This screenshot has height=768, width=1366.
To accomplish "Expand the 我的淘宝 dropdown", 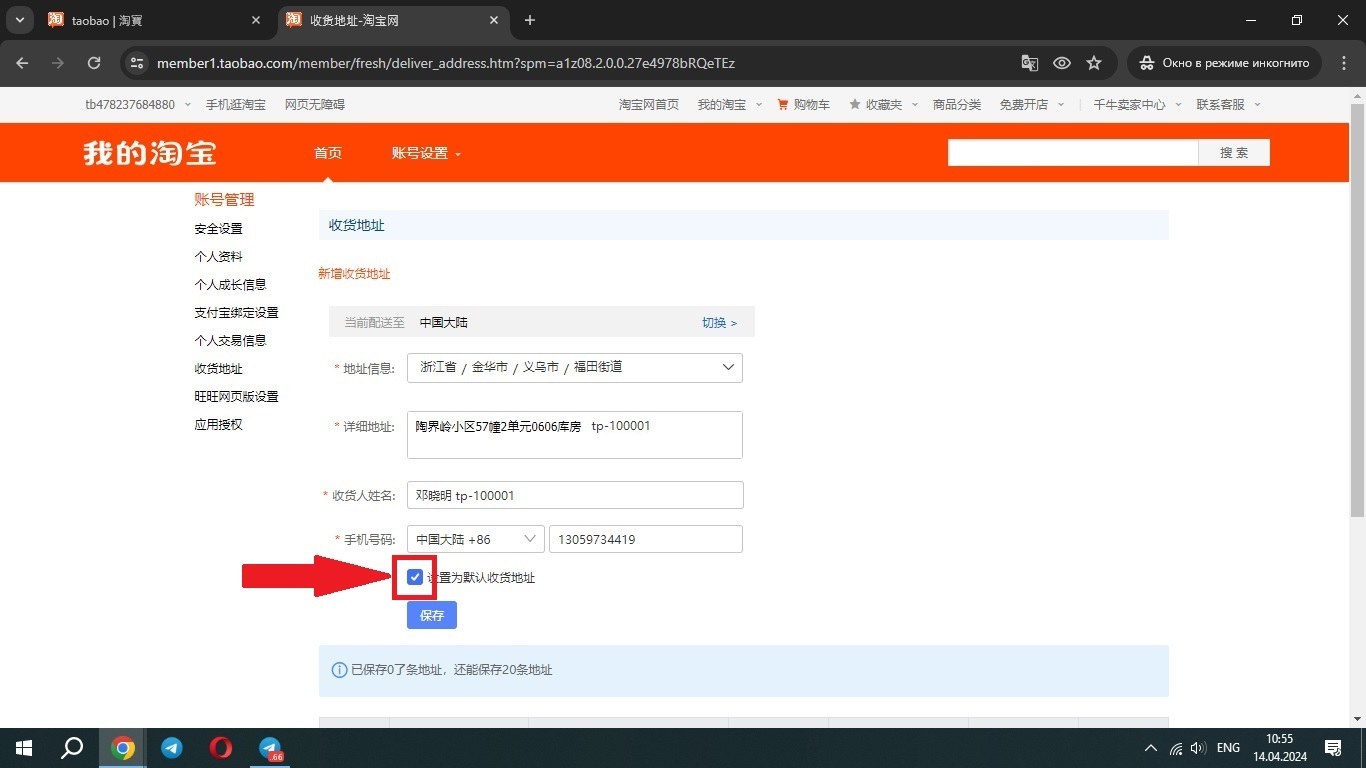I will [x=729, y=104].
